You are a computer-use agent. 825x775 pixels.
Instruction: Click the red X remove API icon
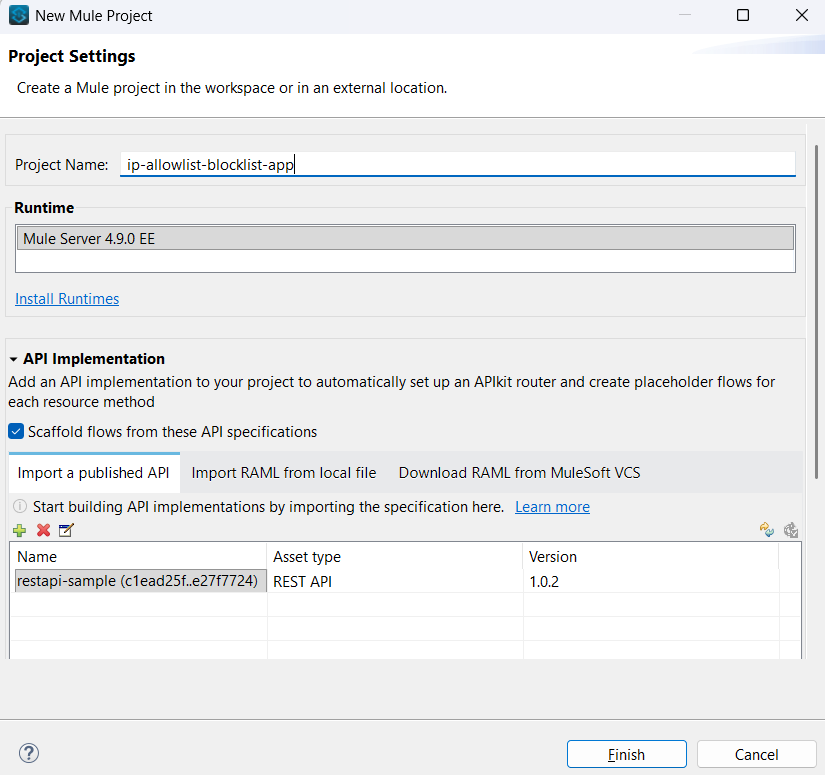click(43, 531)
